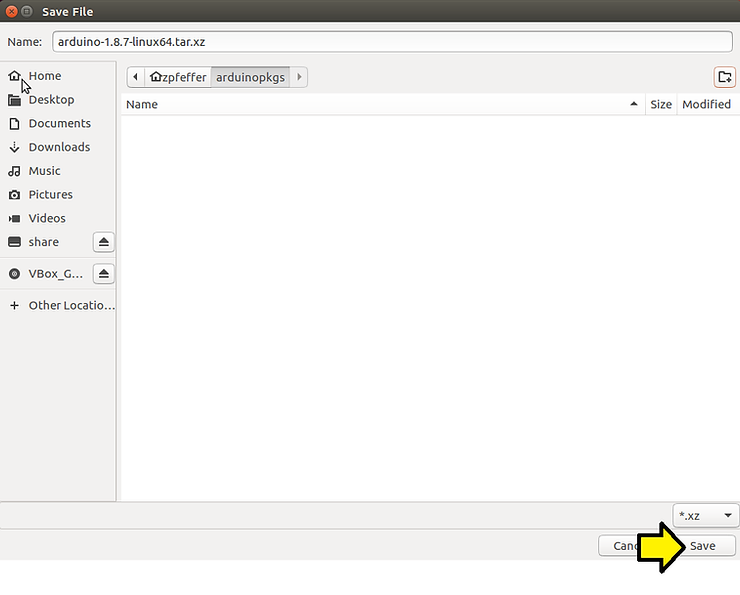Sort files by Size column
740x595 pixels.
tap(661, 104)
